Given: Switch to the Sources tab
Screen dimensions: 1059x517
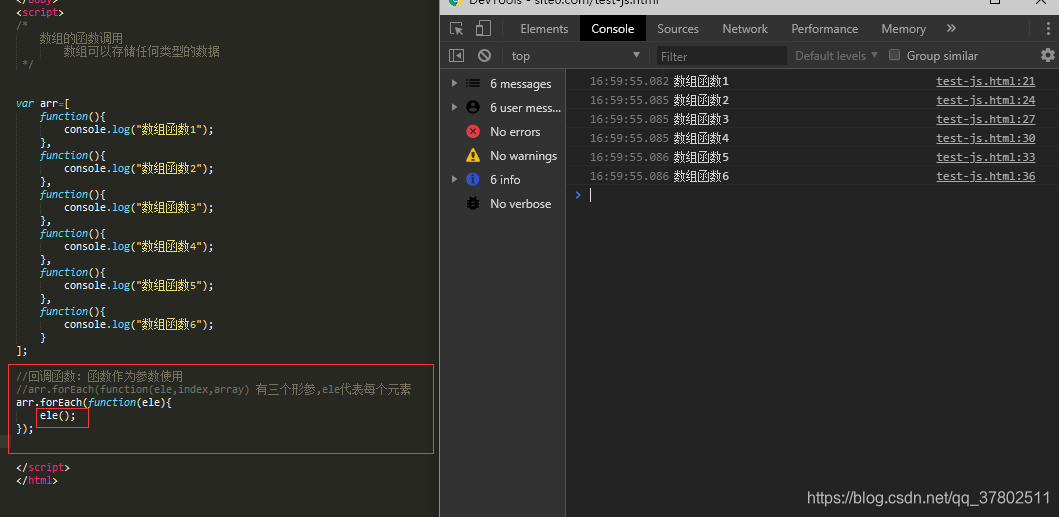Looking at the screenshot, I should [x=677, y=28].
